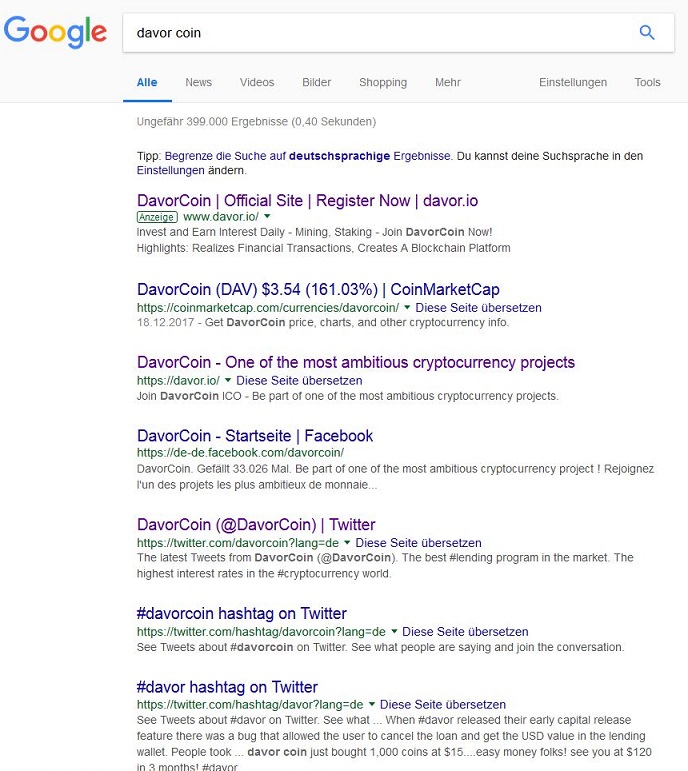Open DavorCoin (@DavorCoin) Twitter result
This screenshot has width=688, height=771.
click(x=256, y=525)
